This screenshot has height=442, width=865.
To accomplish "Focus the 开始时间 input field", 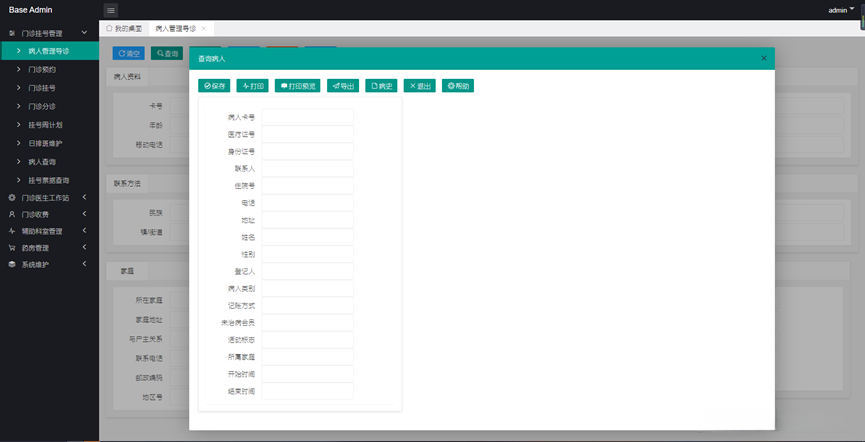I will tap(307, 374).
